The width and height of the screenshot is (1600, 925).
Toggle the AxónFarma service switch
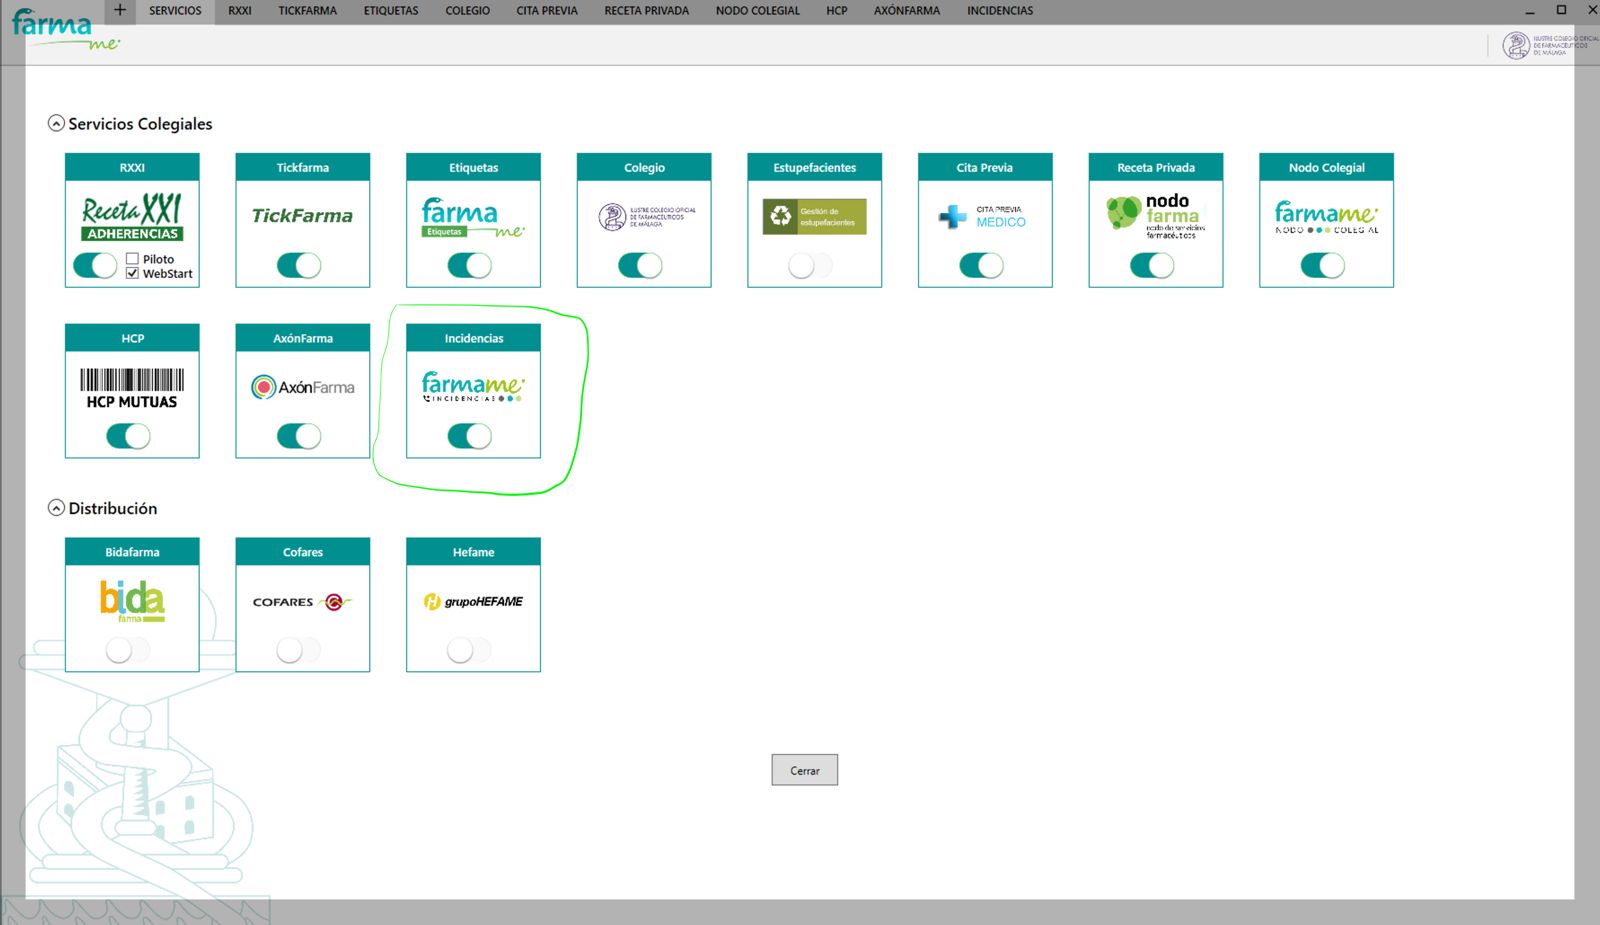(x=299, y=436)
